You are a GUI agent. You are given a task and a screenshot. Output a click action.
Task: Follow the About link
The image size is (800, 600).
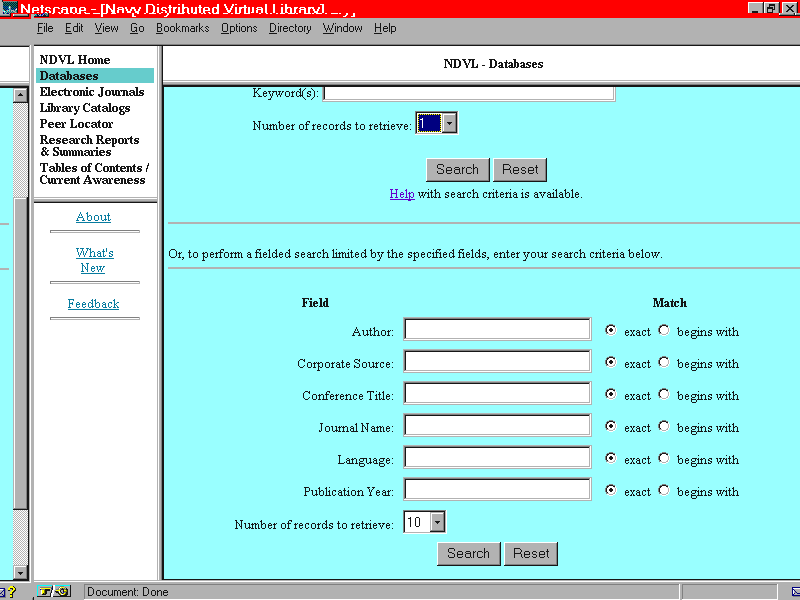93,217
